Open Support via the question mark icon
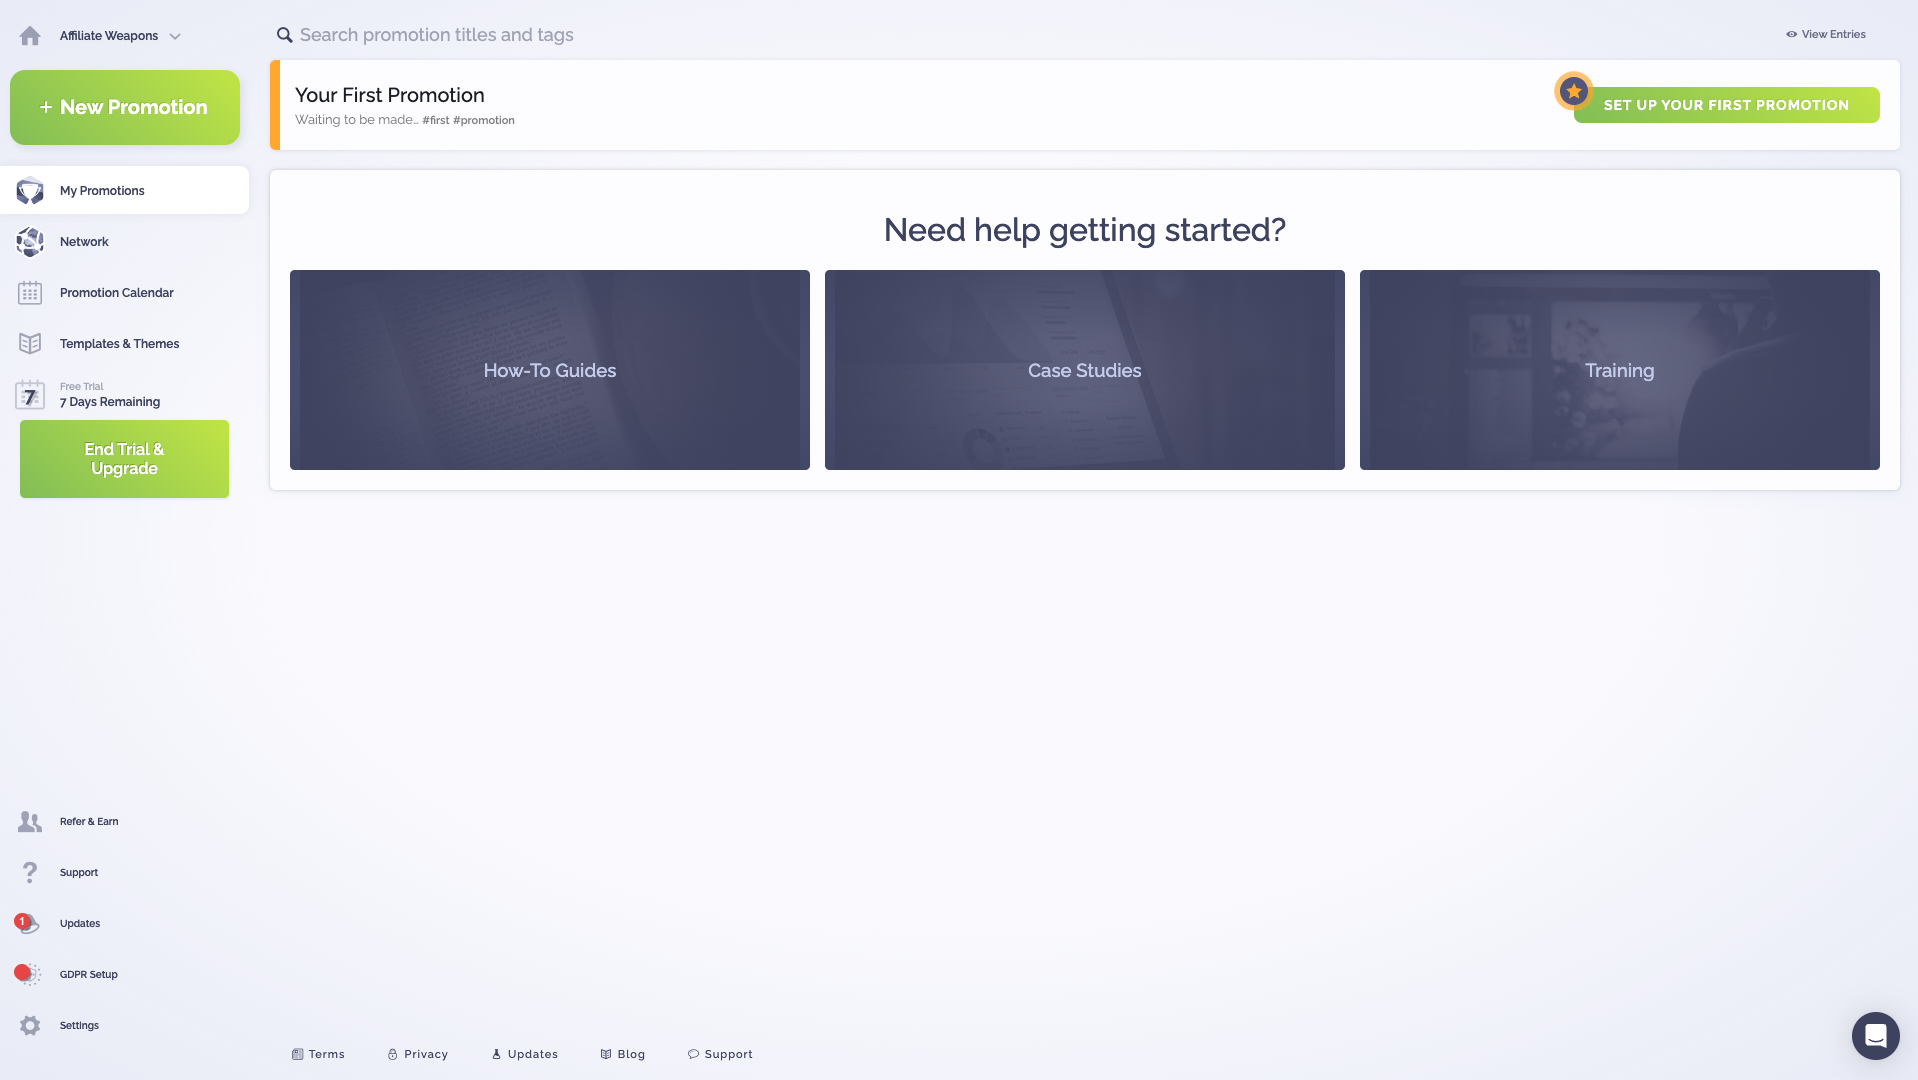 coord(28,872)
